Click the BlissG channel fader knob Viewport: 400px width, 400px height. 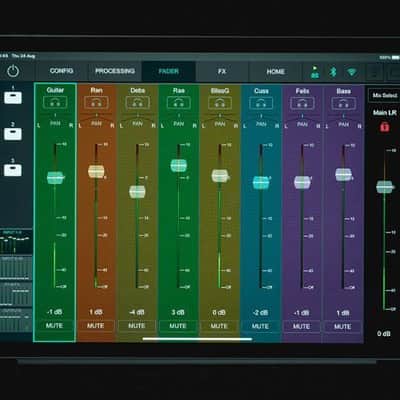[x=220, y=176]
